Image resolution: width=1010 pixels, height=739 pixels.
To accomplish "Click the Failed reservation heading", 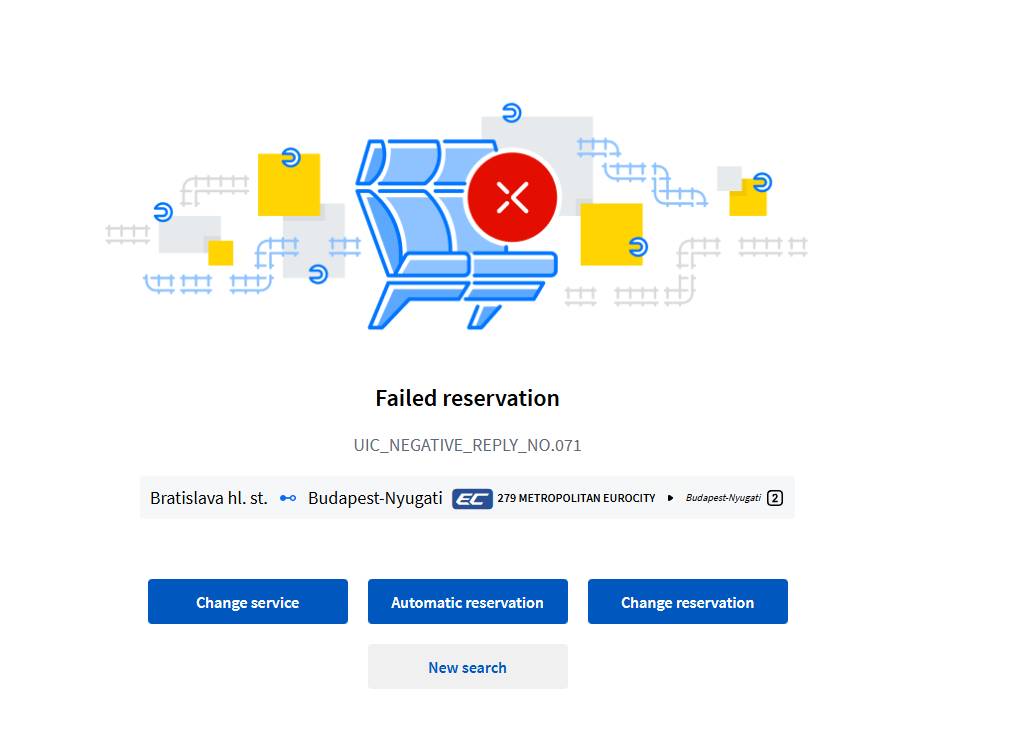I will [467, 398].
